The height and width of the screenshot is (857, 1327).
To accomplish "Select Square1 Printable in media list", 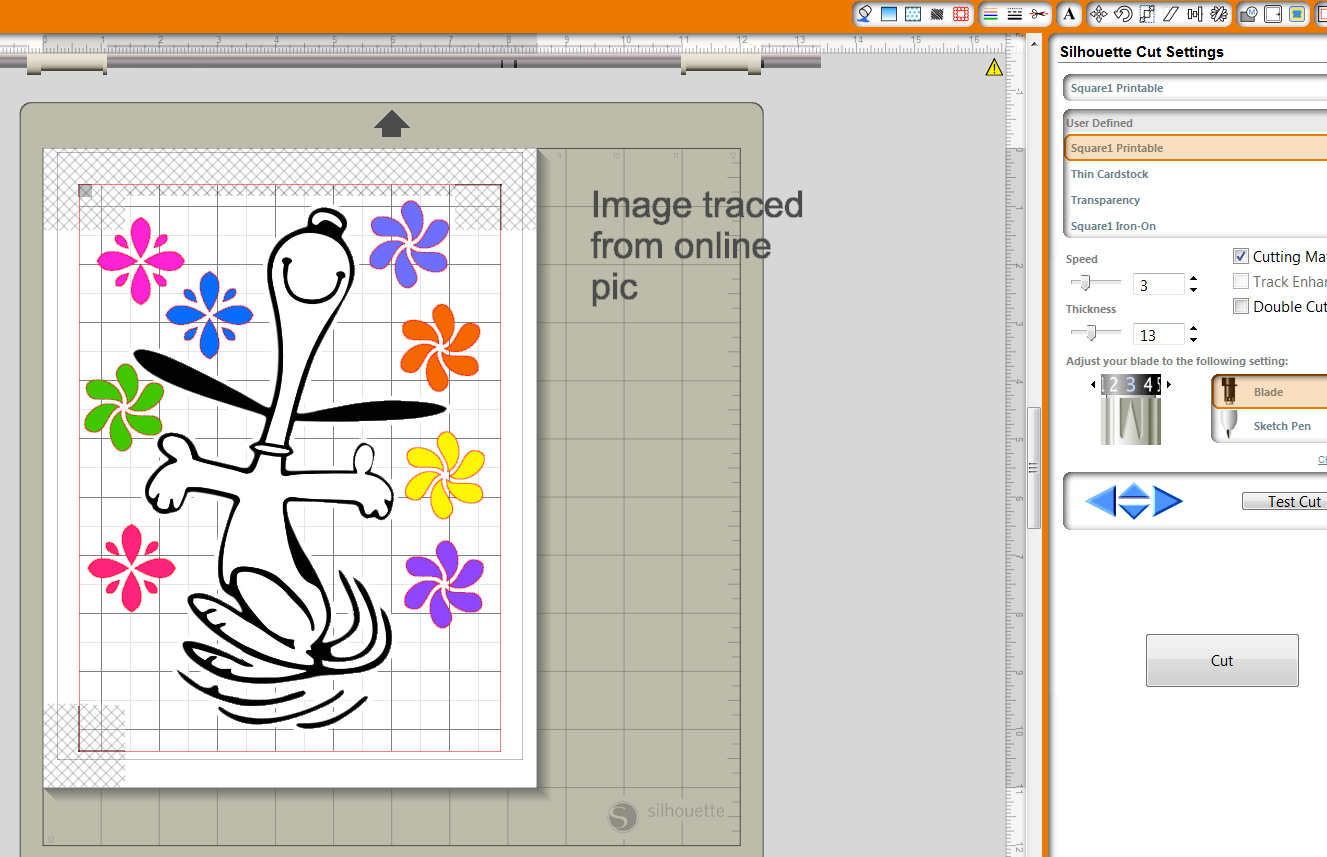I will tap(1195, 148).
